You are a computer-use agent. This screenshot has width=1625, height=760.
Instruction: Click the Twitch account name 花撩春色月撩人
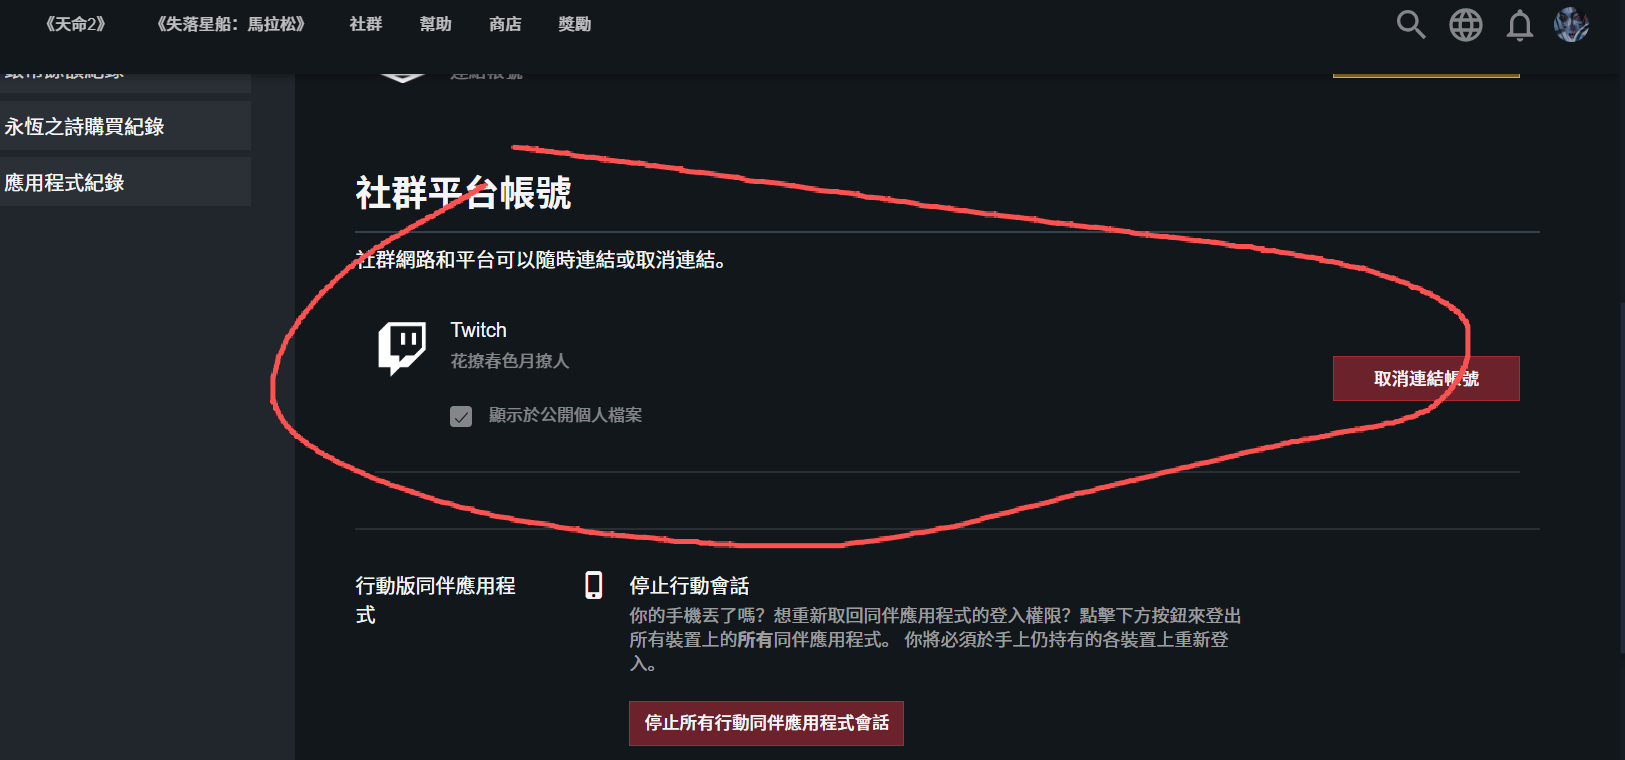point(510,361)
